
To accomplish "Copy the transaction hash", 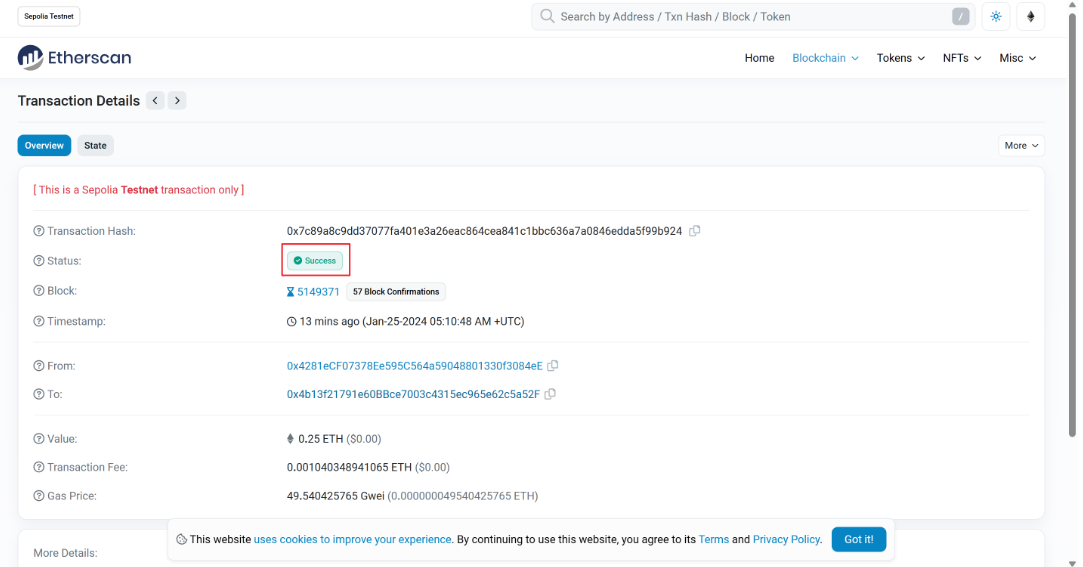I will (x=695, y=231).
